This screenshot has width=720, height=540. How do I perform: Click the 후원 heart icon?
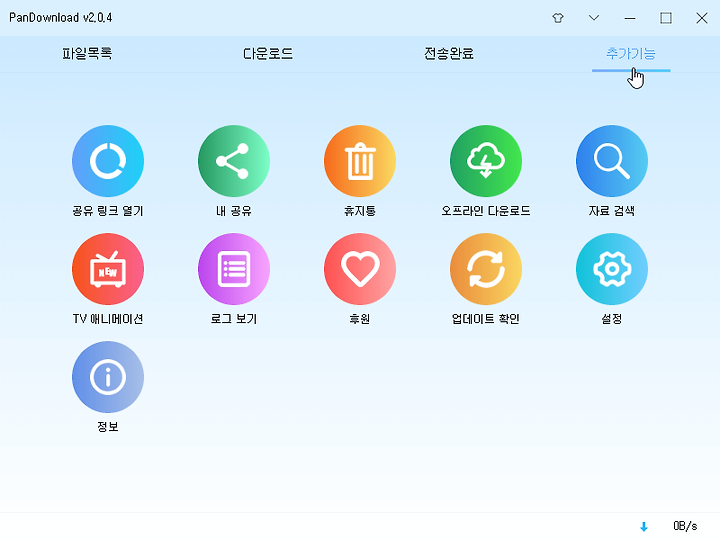(360, 269)
